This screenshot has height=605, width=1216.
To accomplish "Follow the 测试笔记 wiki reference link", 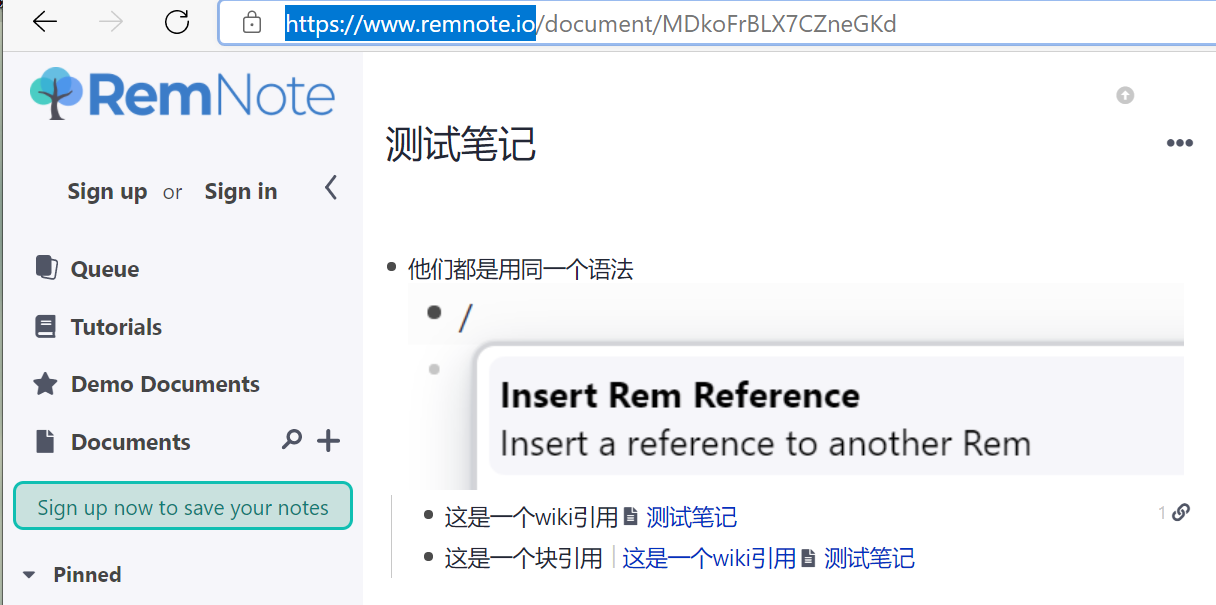I will pos(691,517).
